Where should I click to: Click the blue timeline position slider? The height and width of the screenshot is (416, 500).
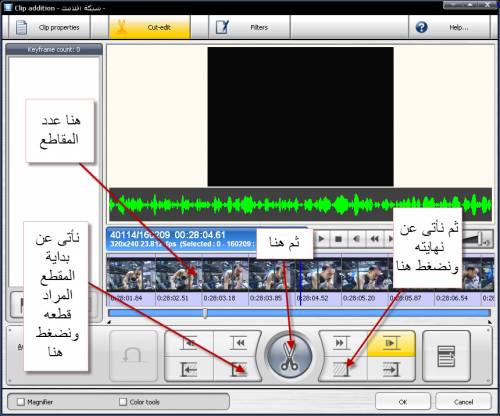pos(299,313)
